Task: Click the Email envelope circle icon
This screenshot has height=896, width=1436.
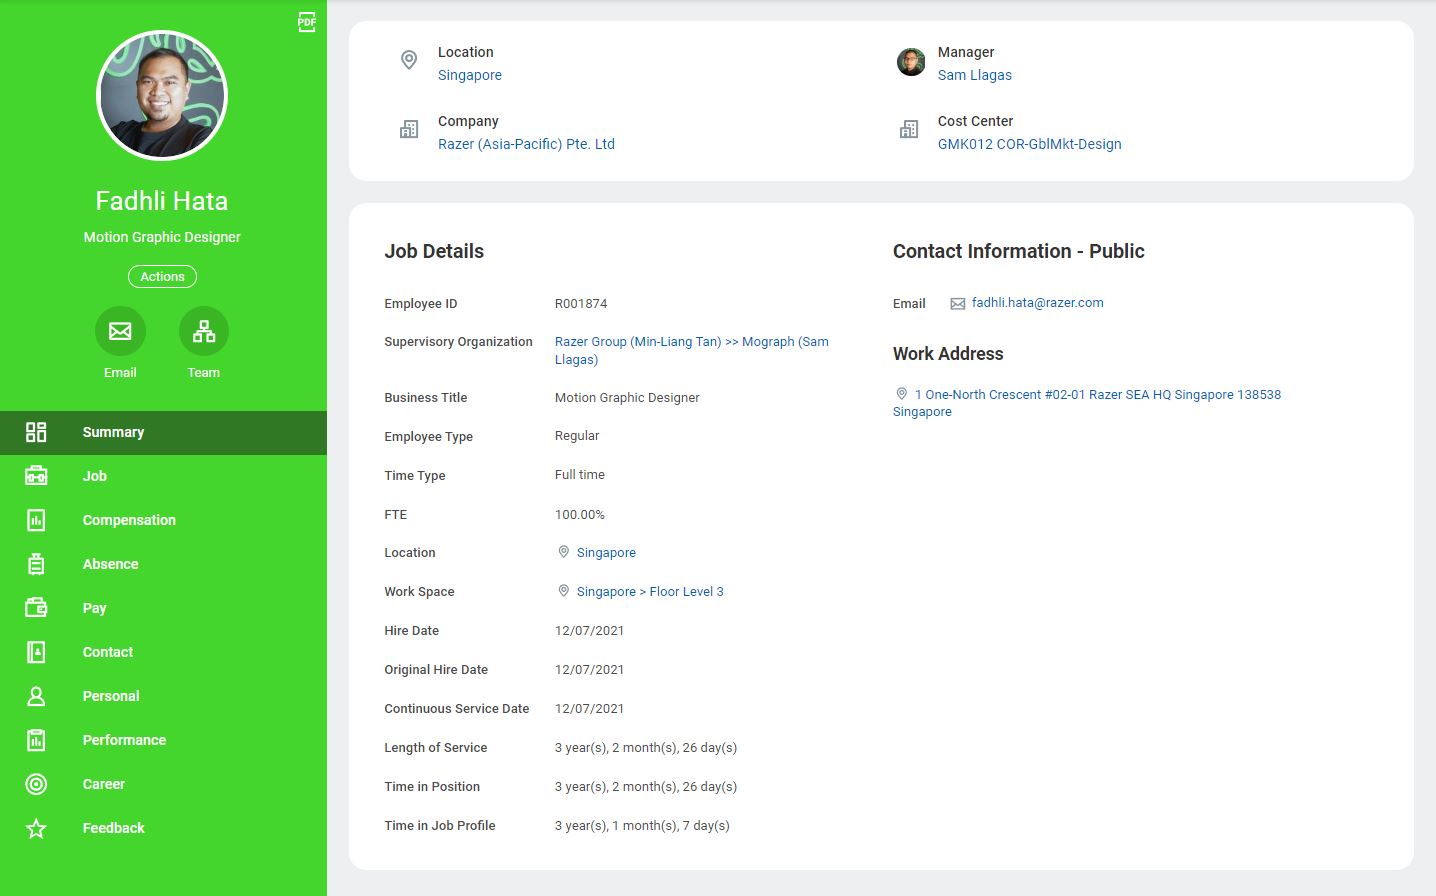Action: 120,331
